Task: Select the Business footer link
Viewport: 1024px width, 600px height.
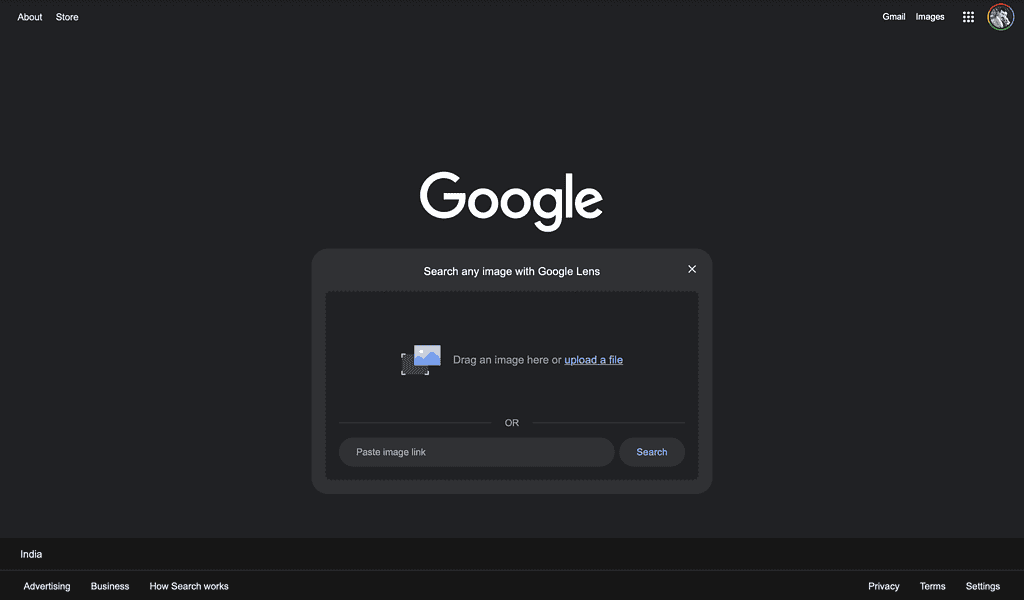Action: tap(110, 586)
